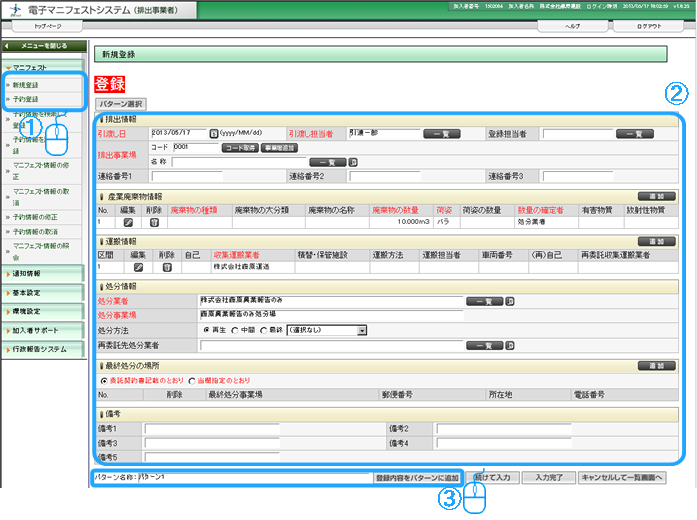Select the 再生 radio button
The height and width of the screenshot is (520, 697).
(x=206, y=330)
